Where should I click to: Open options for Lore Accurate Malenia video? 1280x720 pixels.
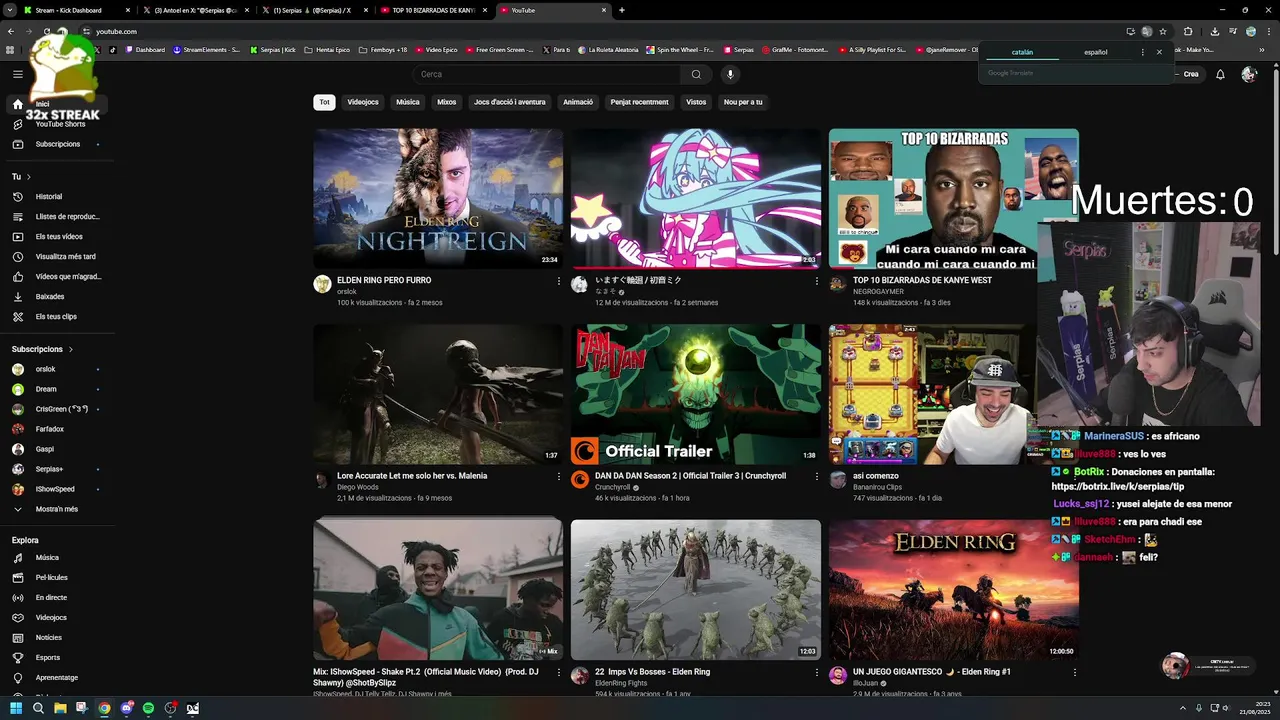(559, 477)
